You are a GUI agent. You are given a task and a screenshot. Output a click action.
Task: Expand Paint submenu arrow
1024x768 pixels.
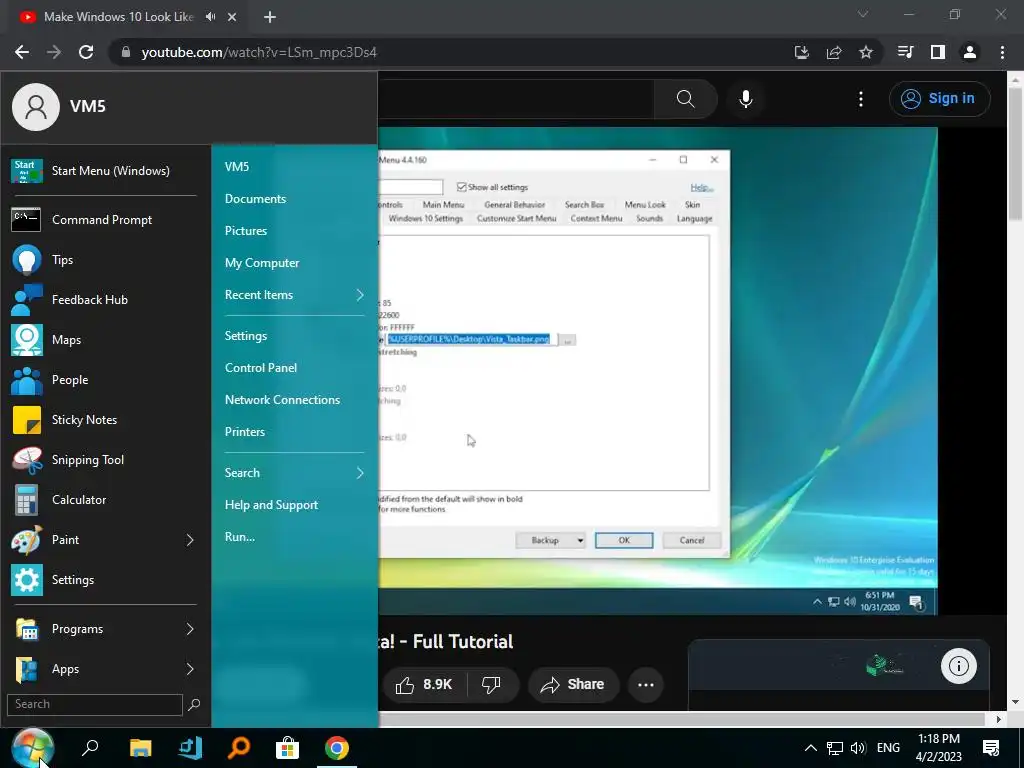190,540
